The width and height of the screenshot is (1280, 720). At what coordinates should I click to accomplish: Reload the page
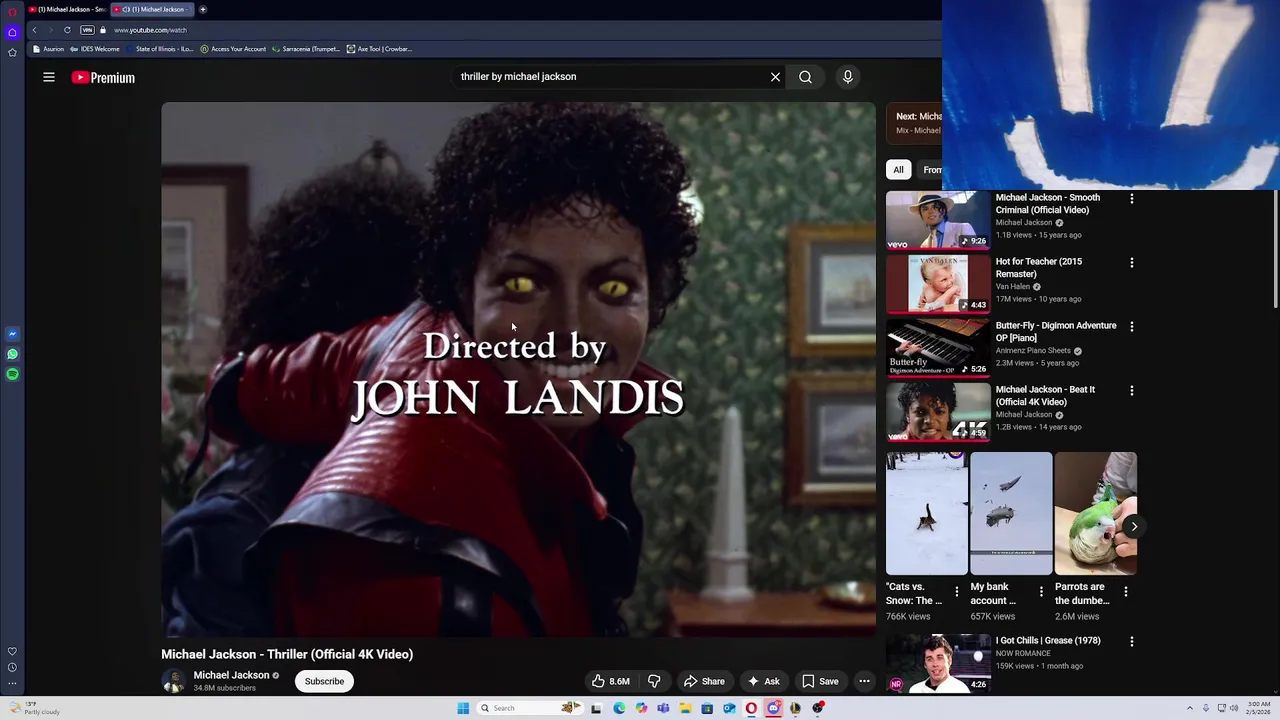coord(67,30)
